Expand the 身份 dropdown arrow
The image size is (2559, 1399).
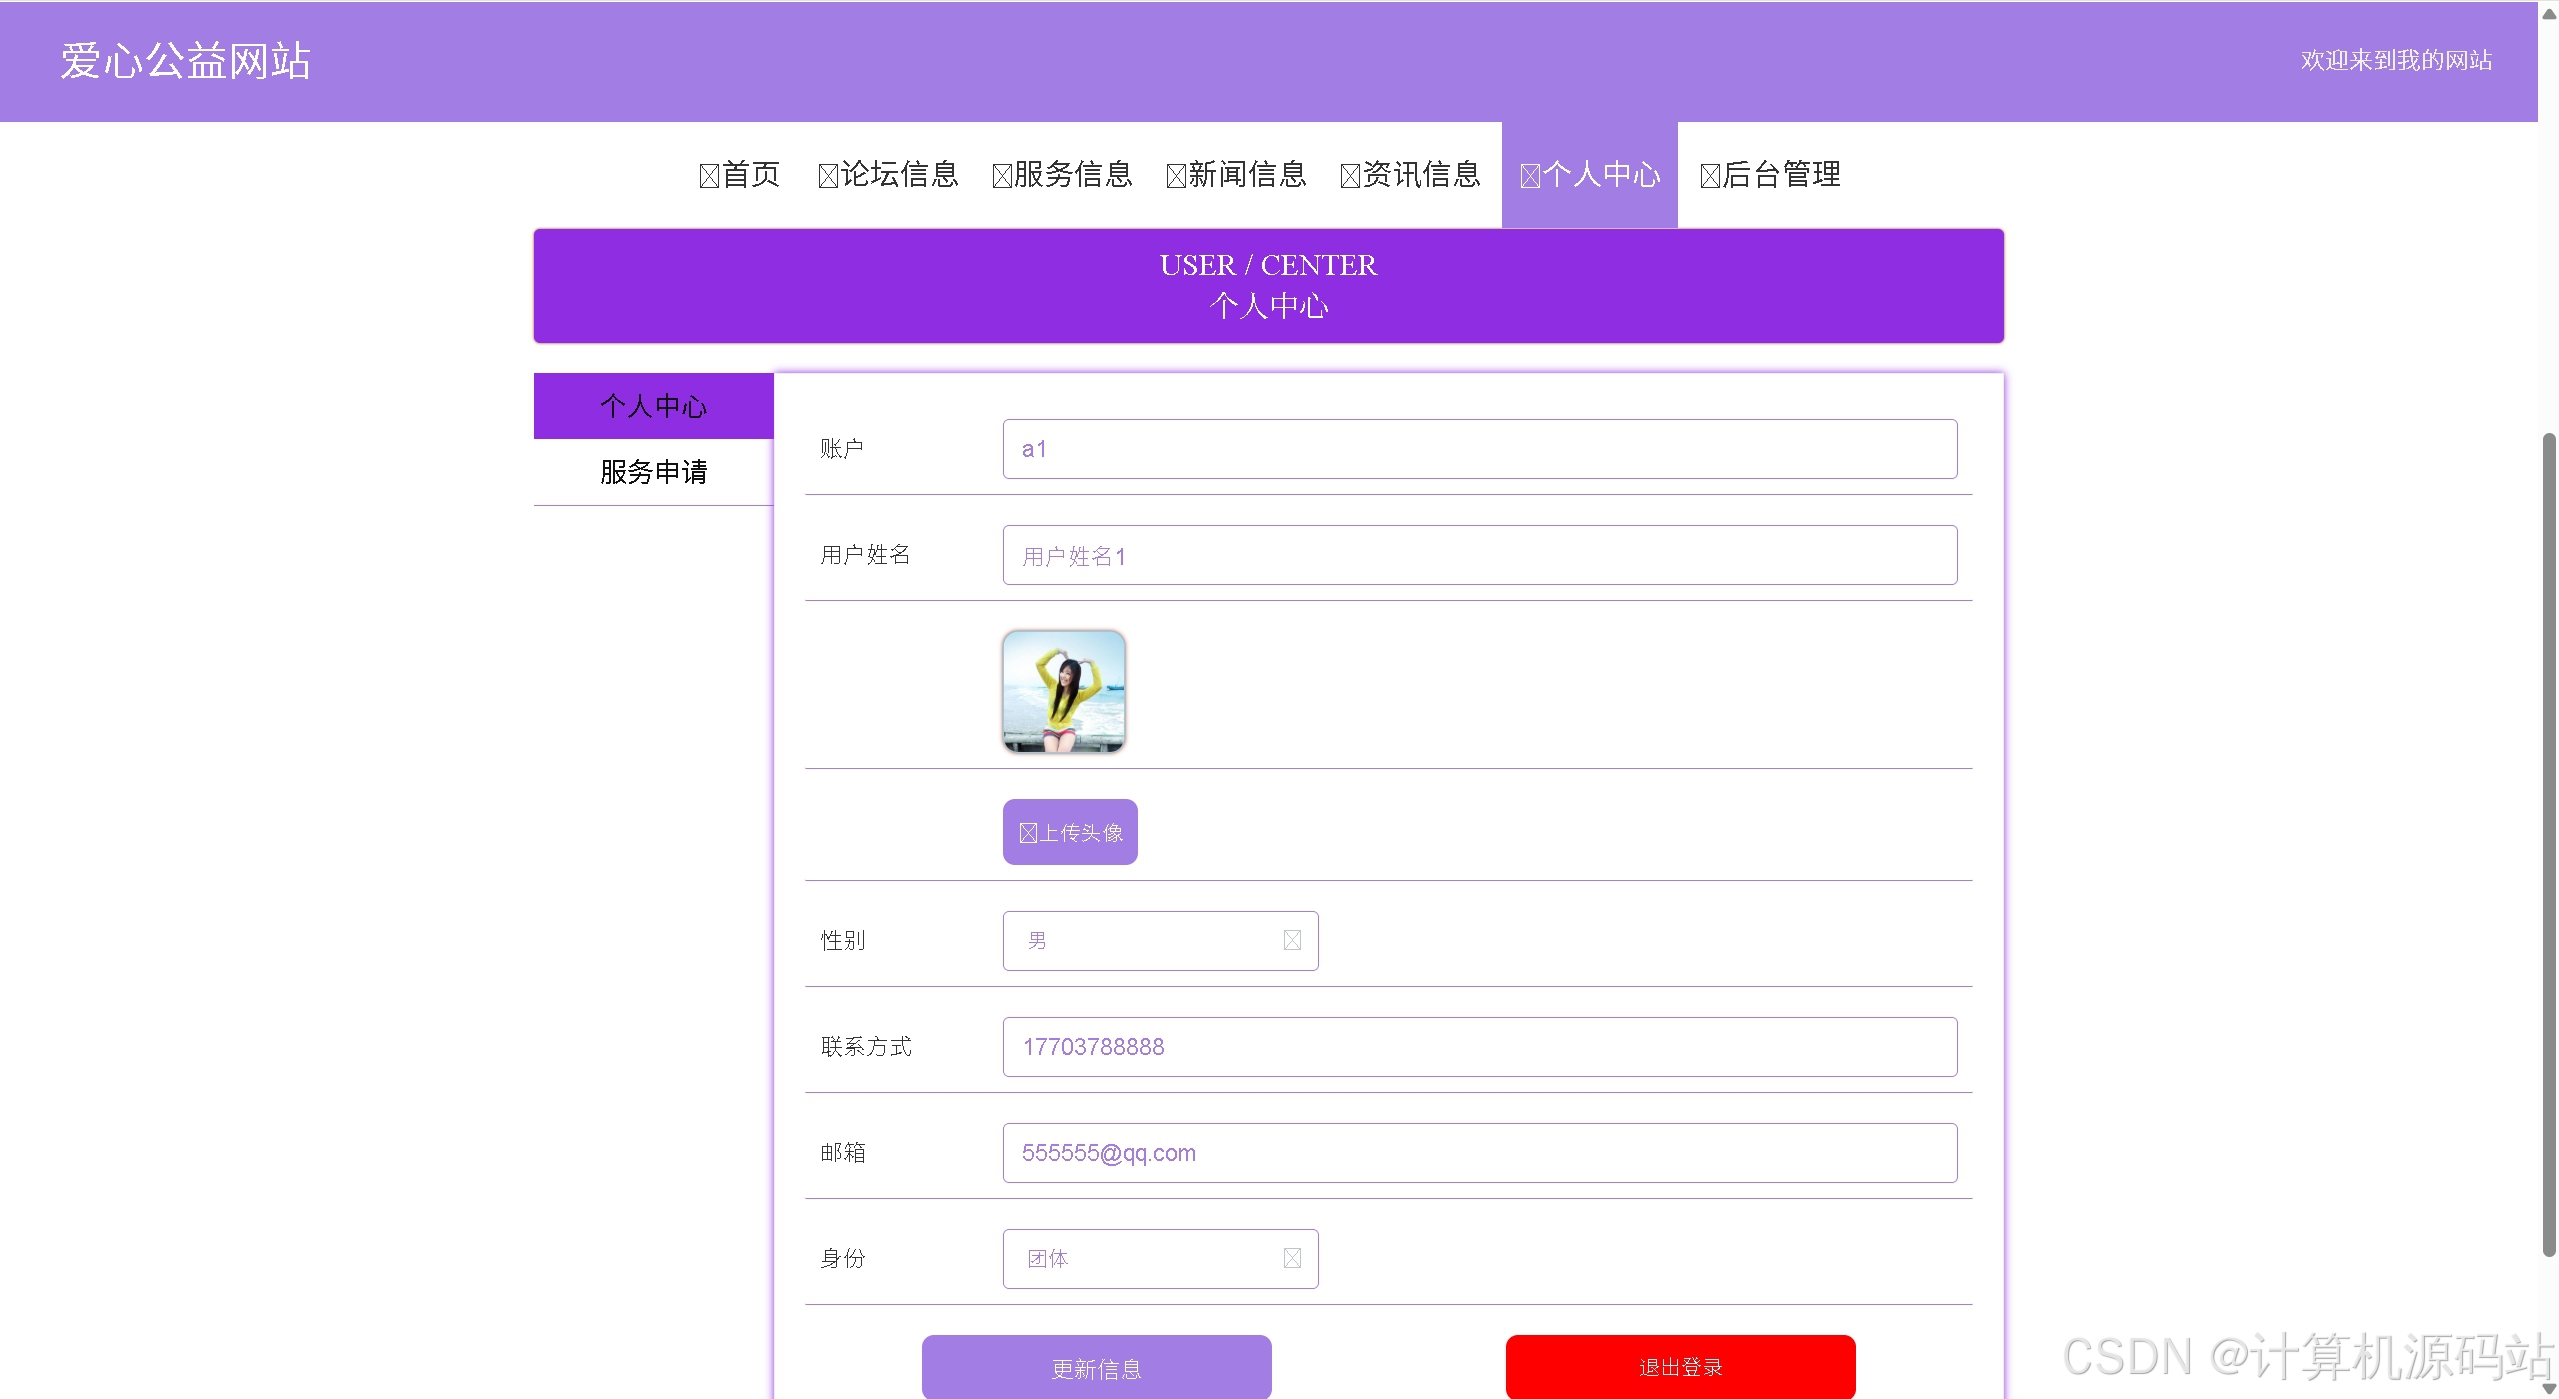click(1292, 1258)
